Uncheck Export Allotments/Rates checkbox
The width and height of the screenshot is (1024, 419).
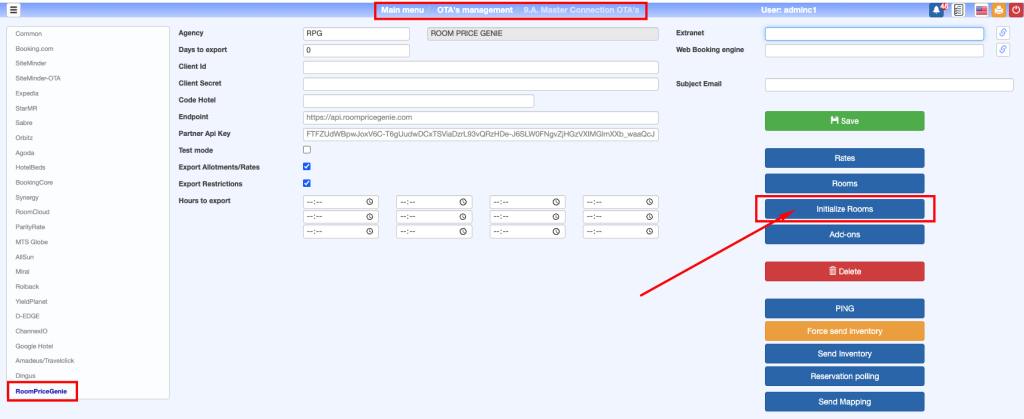tap(307, 167)
